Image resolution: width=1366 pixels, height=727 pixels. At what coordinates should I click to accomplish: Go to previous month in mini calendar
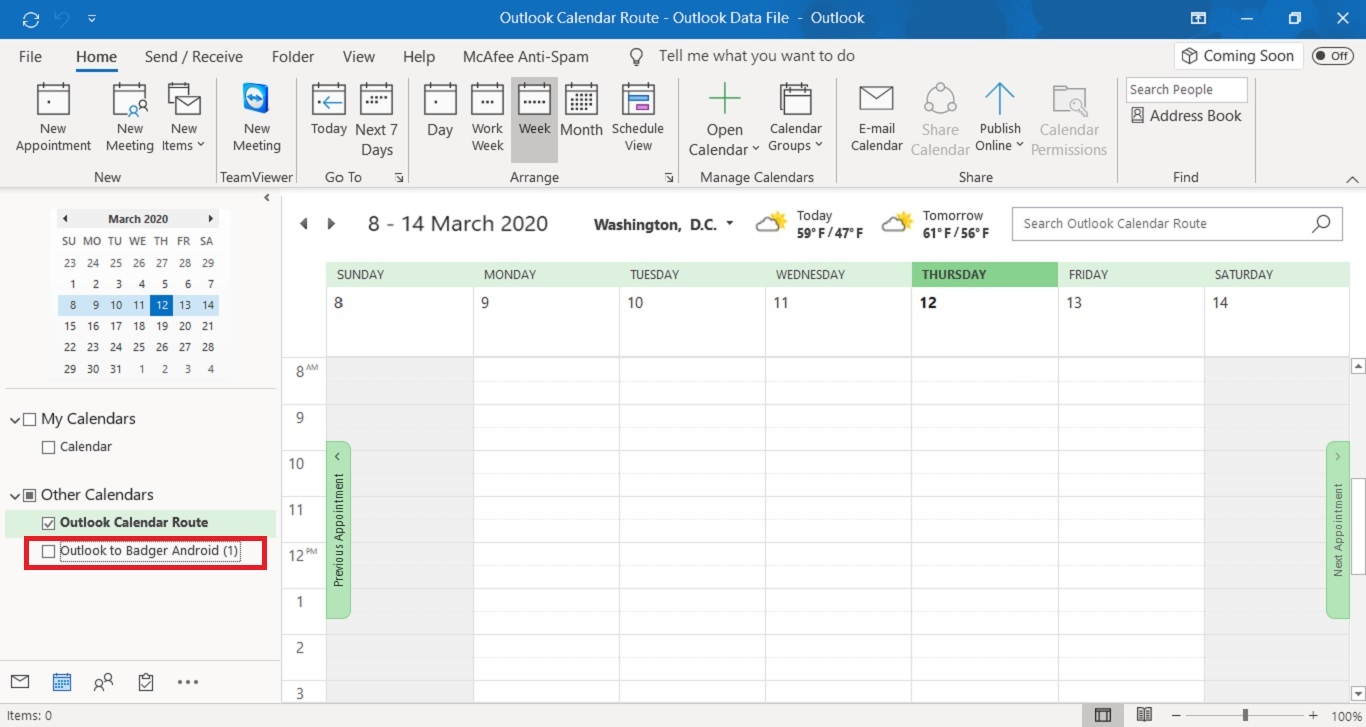(x=65, y=219)
